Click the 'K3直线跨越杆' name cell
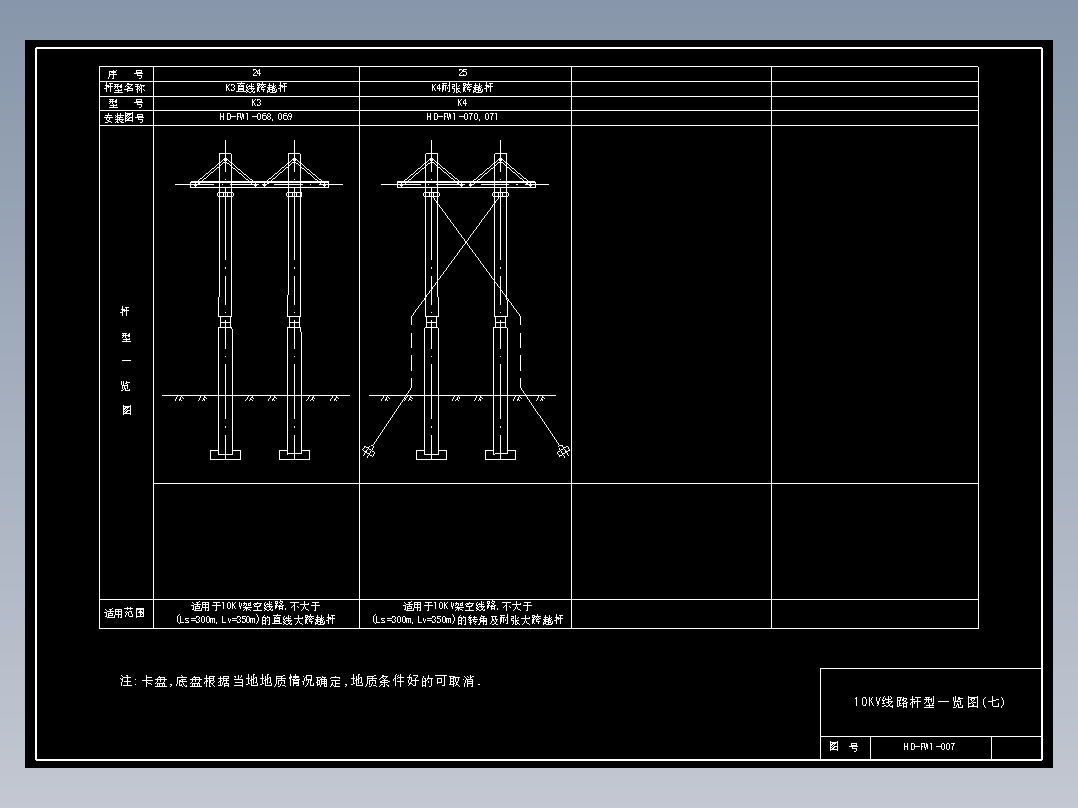This screenshot has height=808, width=1078. click(x=256, y=88)
